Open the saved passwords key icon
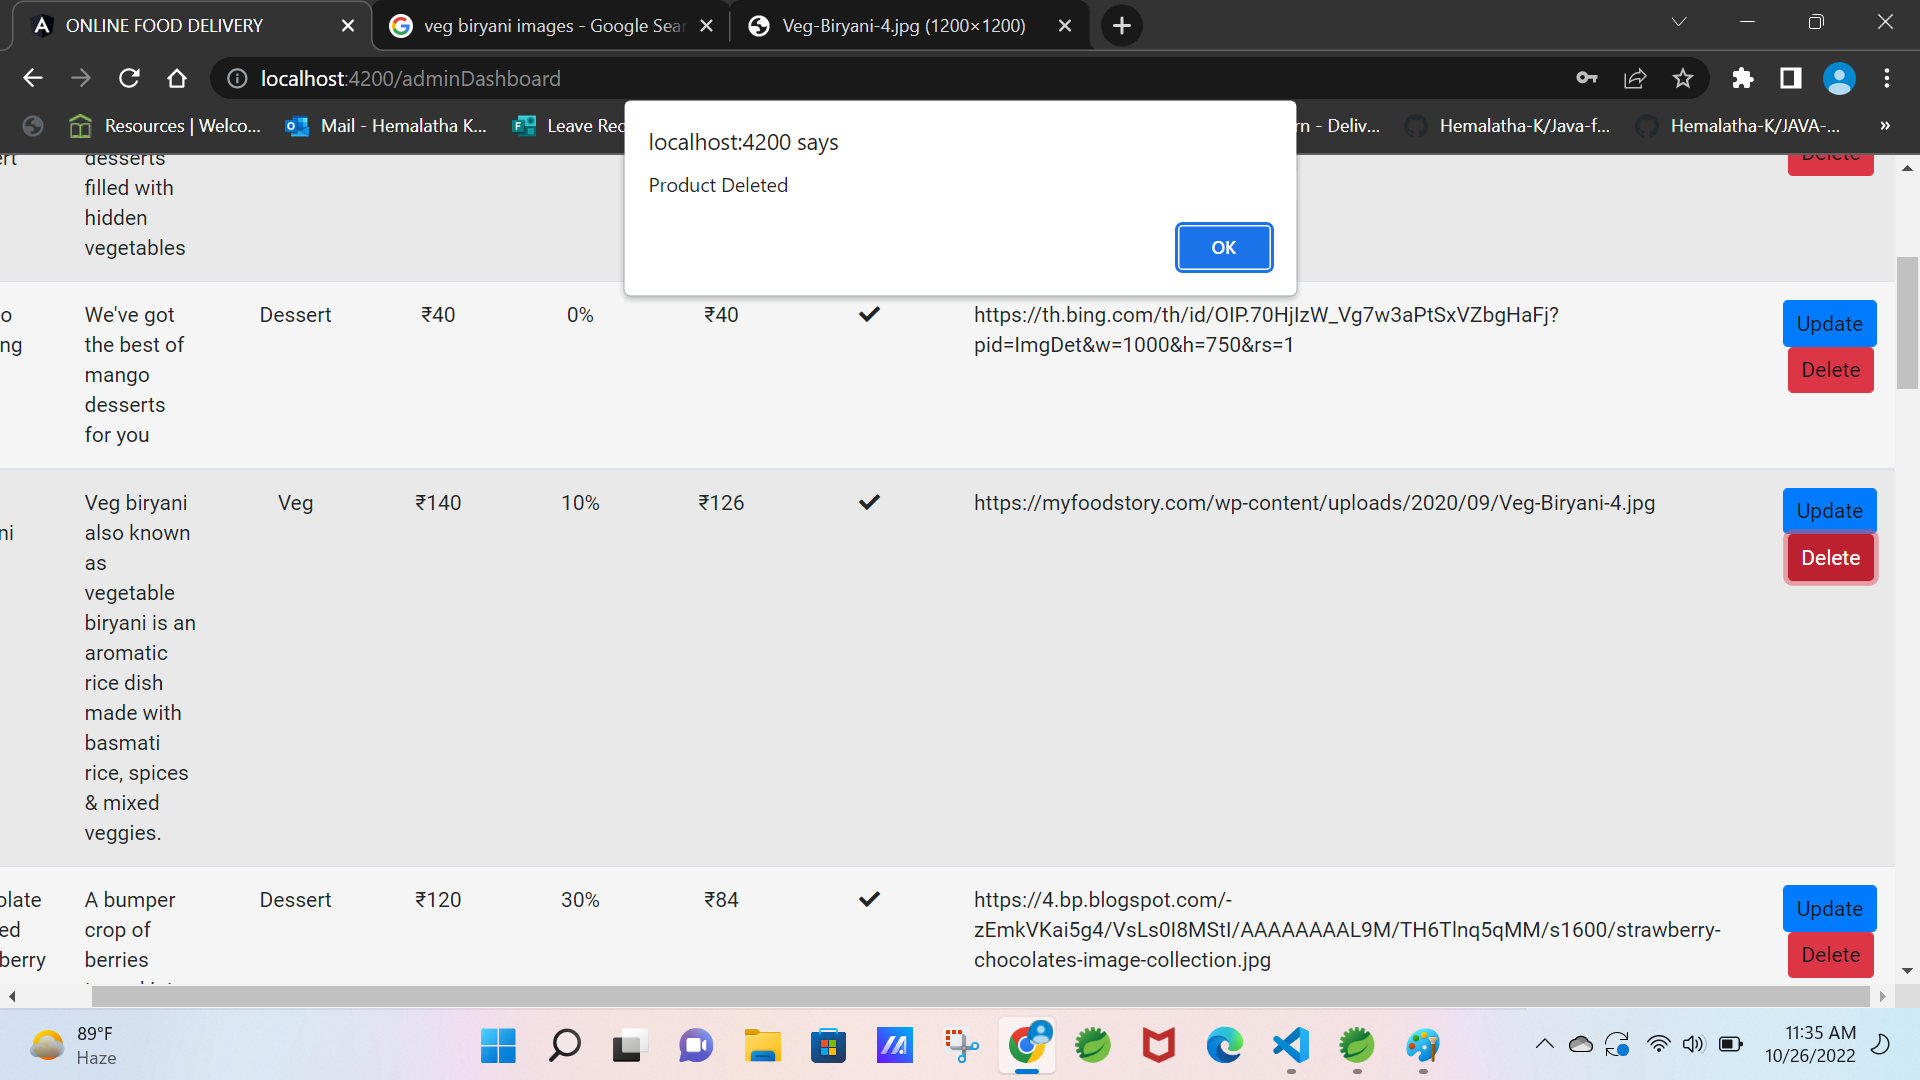The width and height of the screenshot is (1920, 1080). [1587, 78]
